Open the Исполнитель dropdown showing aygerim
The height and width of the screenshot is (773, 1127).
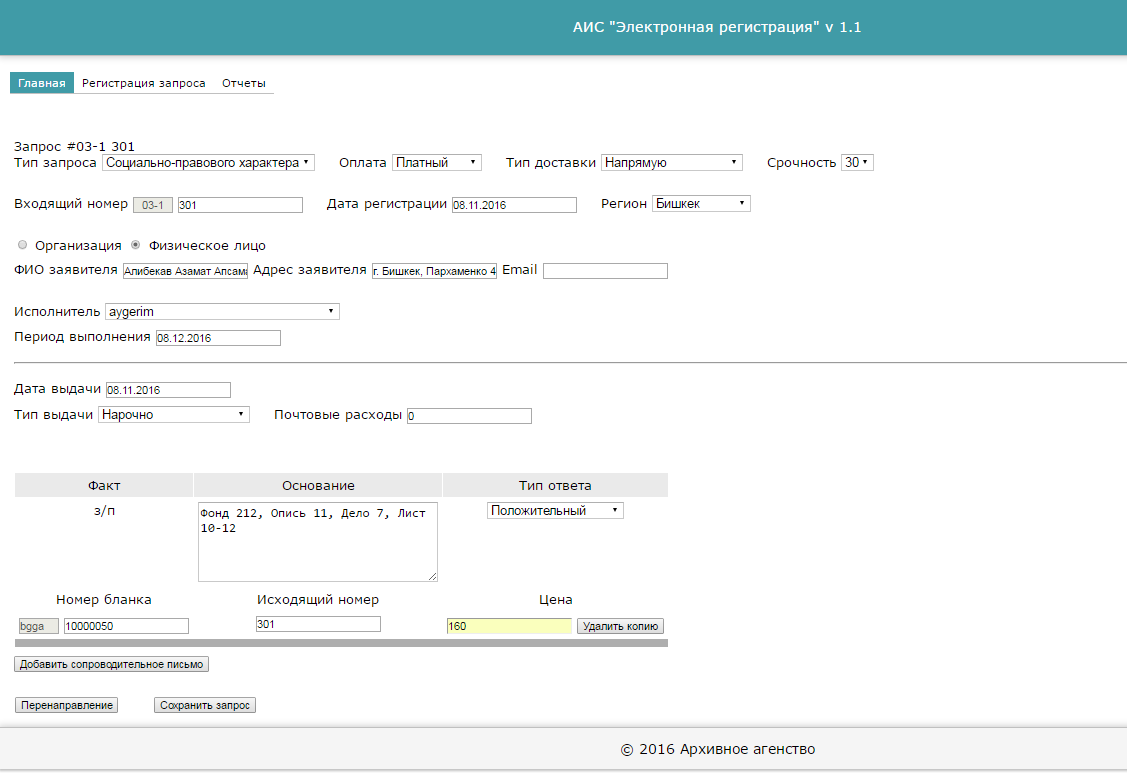[222, 311]
